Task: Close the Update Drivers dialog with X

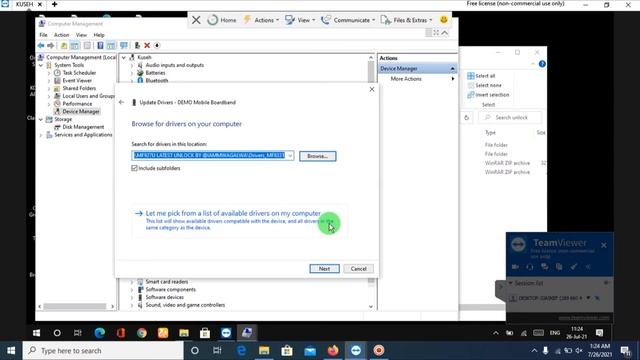Action: tap(371, 89)
